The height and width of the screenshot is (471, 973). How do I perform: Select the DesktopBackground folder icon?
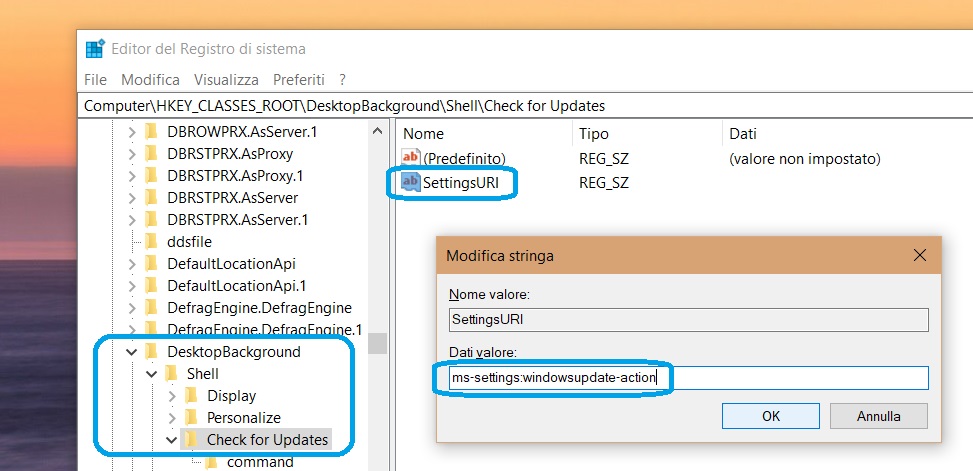[x=151, y=352]
